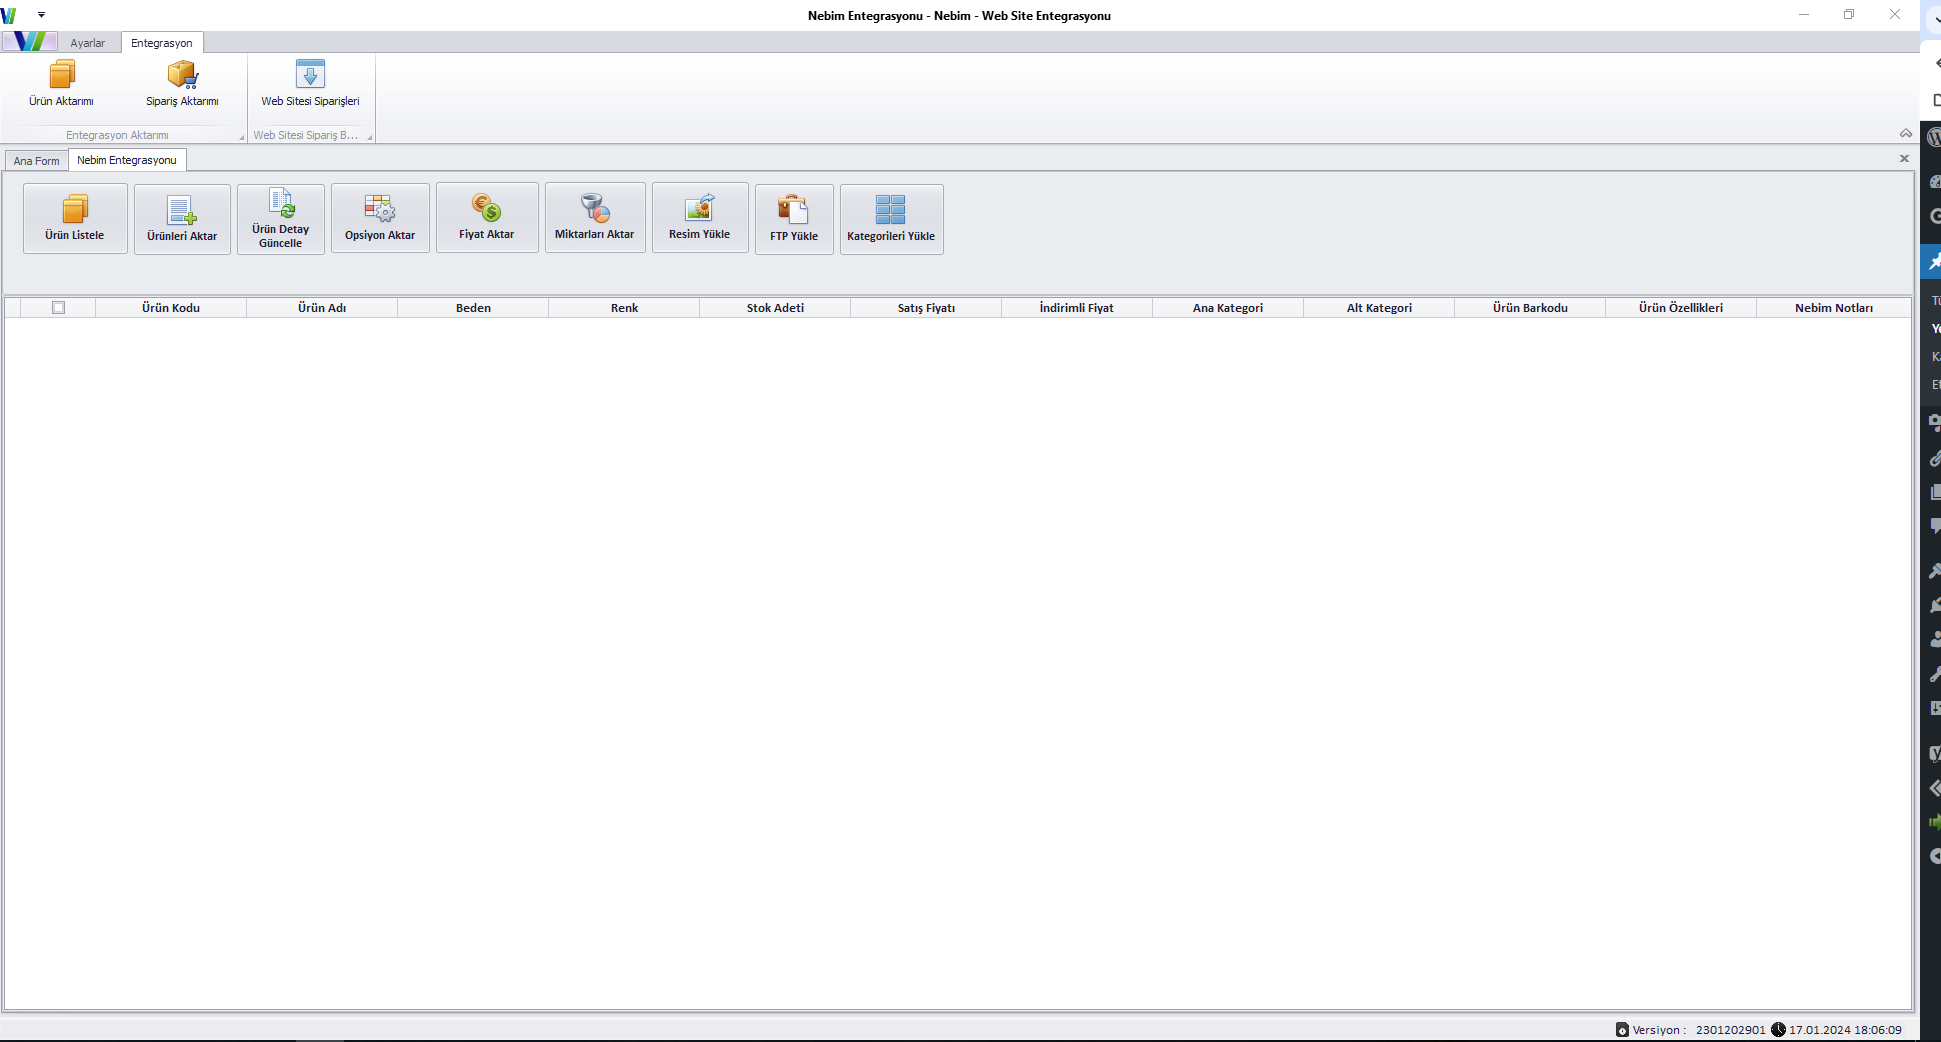The width and height of the screenshot is (1941, 1042).
Task: Expand the Entegrasyon Aktarımı group launcher
Action: click(241, 137)
